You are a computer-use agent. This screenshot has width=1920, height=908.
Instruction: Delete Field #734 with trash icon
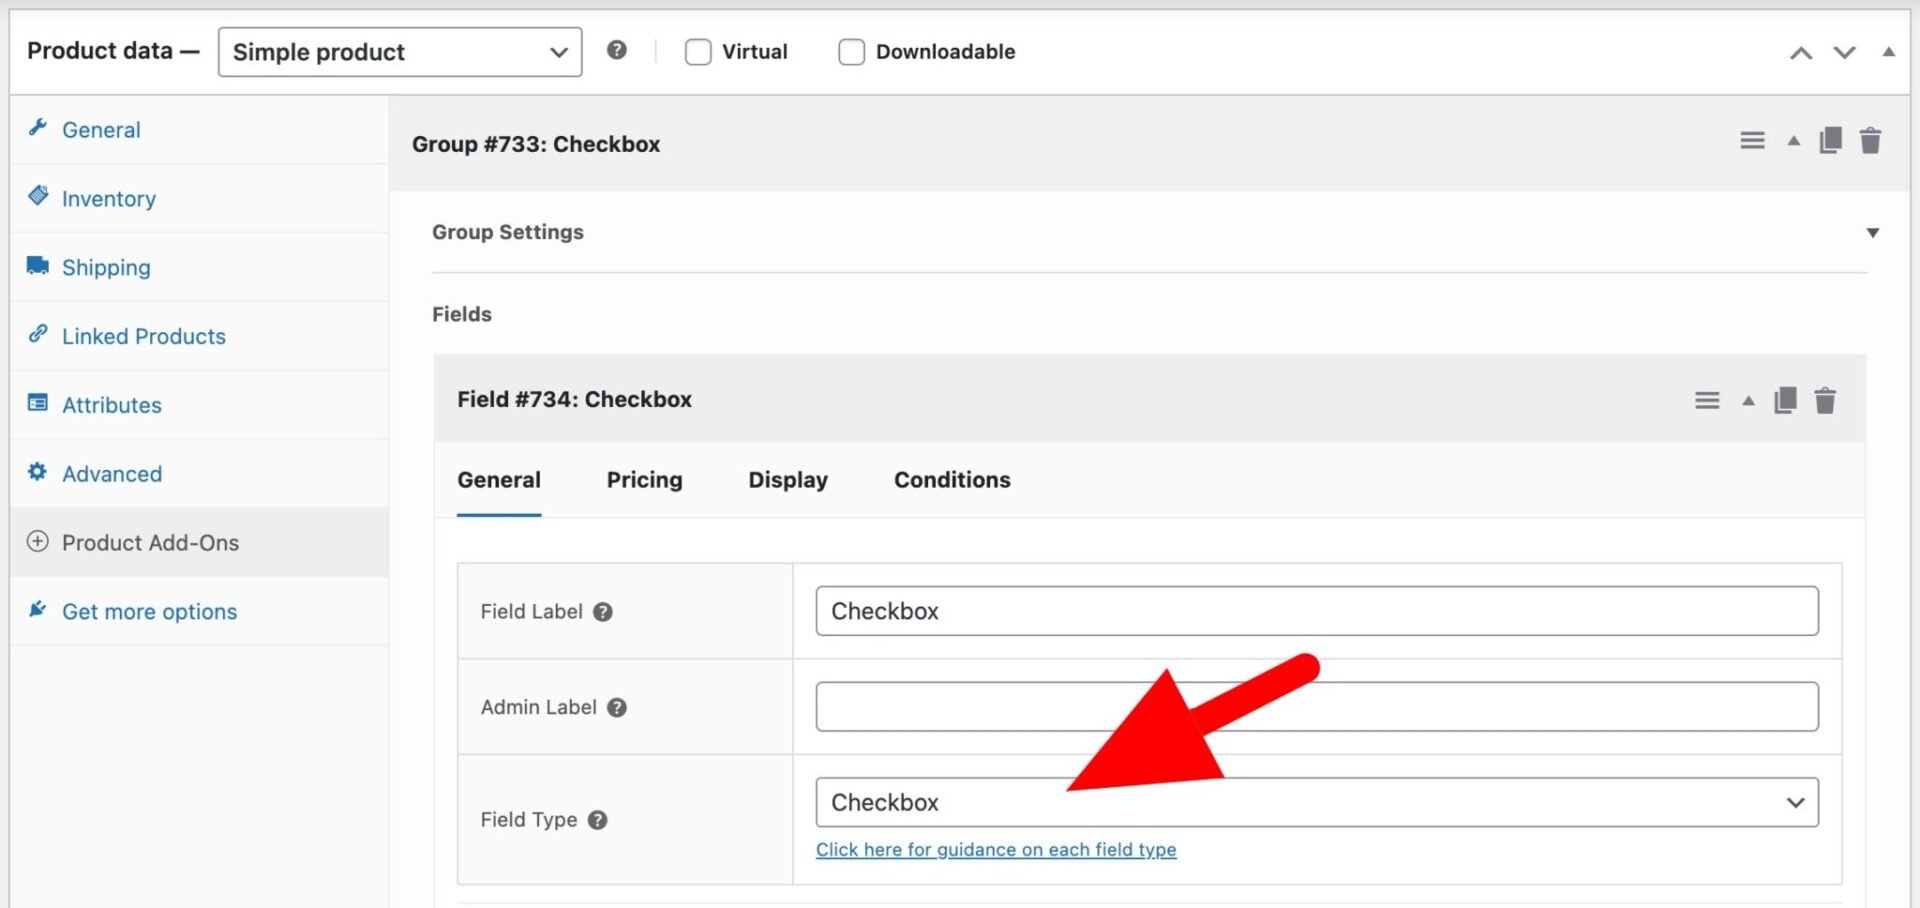(1825, 401)
